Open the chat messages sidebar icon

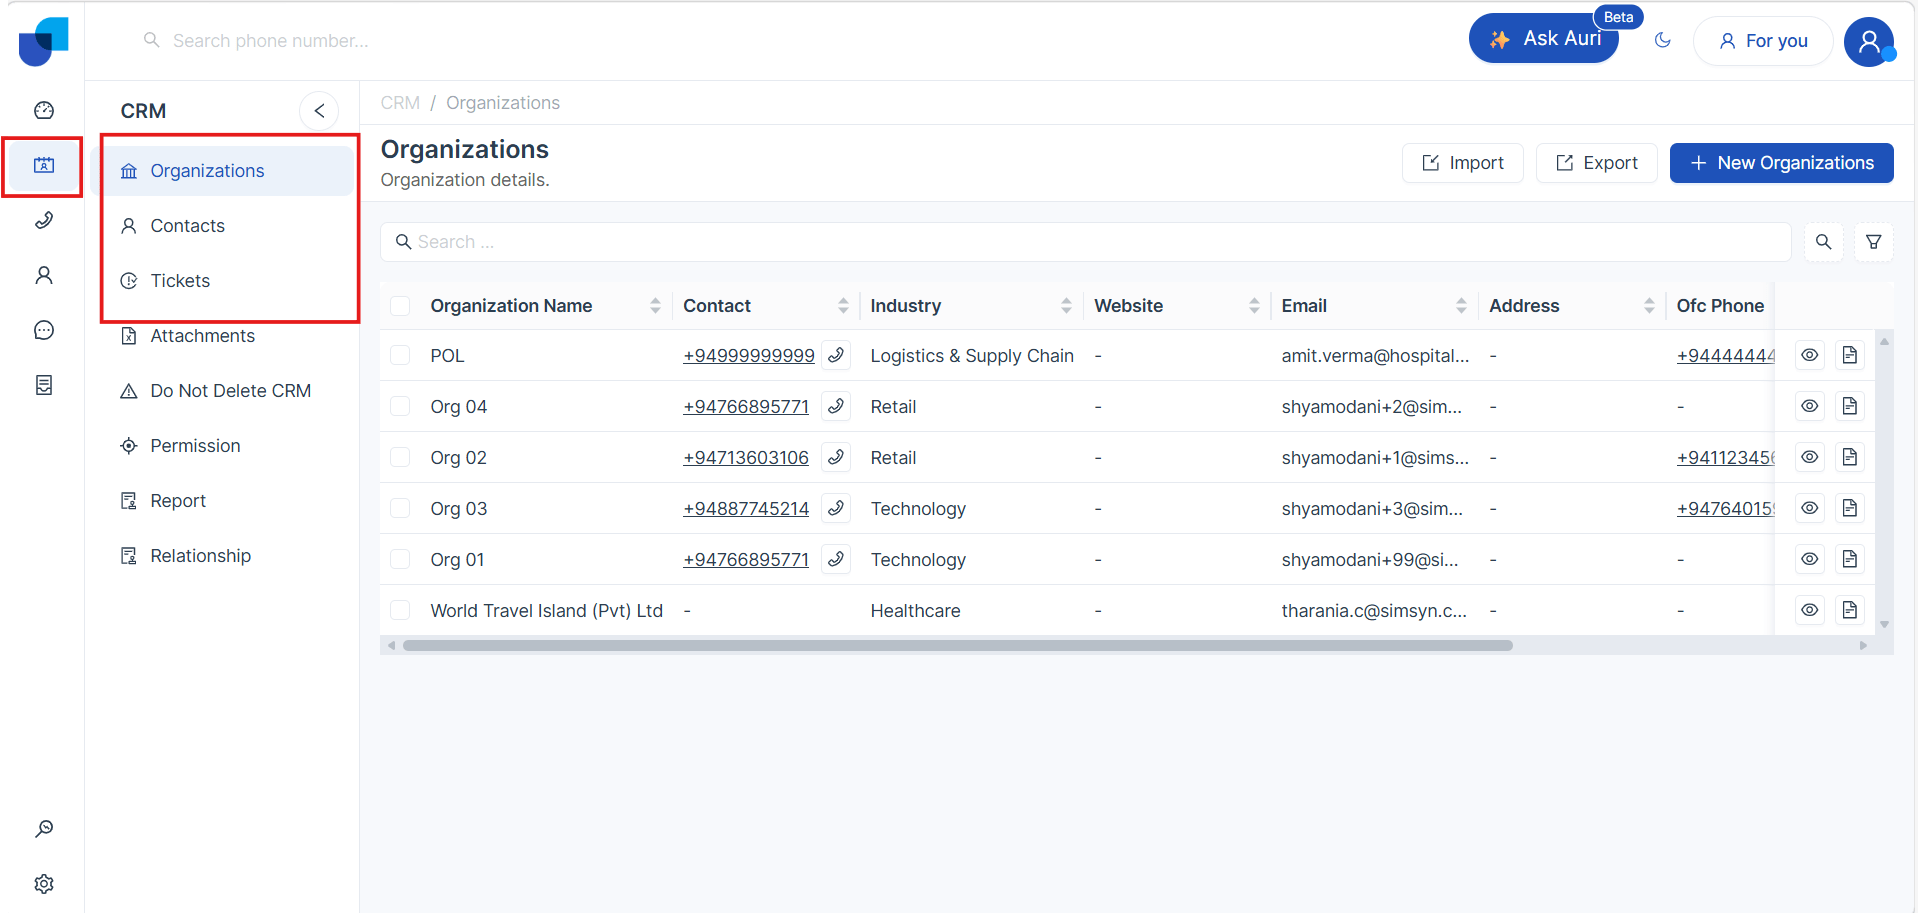[x=44, y=330]
